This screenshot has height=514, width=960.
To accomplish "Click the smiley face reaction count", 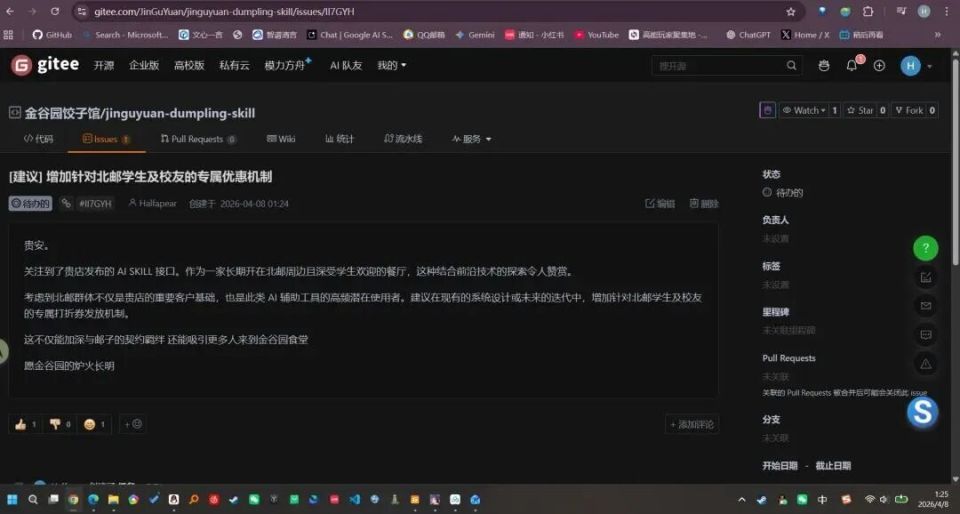I will click(x=94, y=424).
